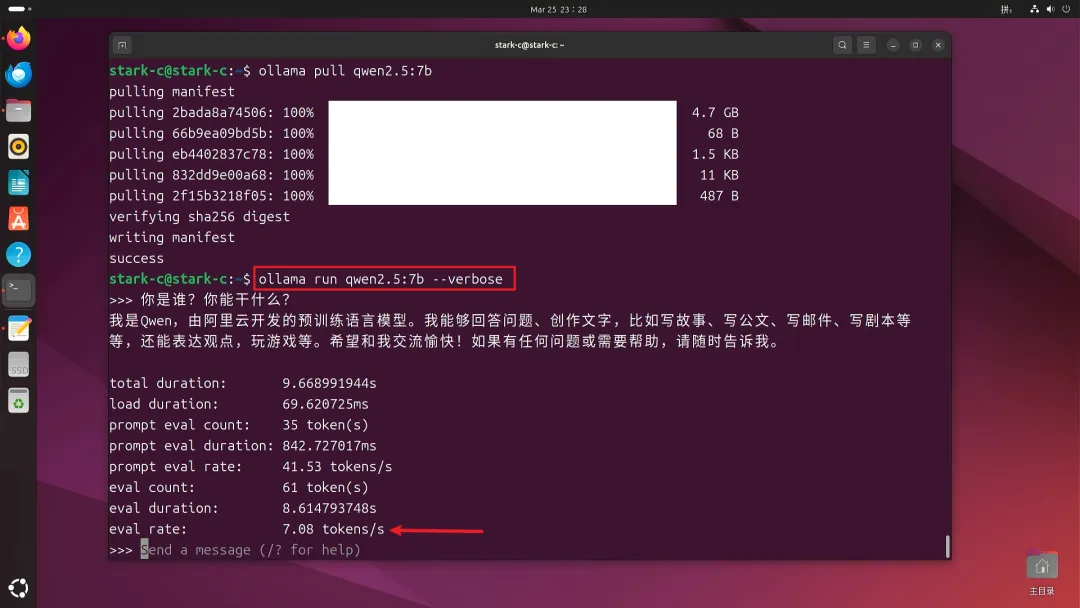Image resolution: width=1080 pixels, height=608 pixels.
Task: Click the terminal vertical scrollbar
Action: (x=947, y=547)
